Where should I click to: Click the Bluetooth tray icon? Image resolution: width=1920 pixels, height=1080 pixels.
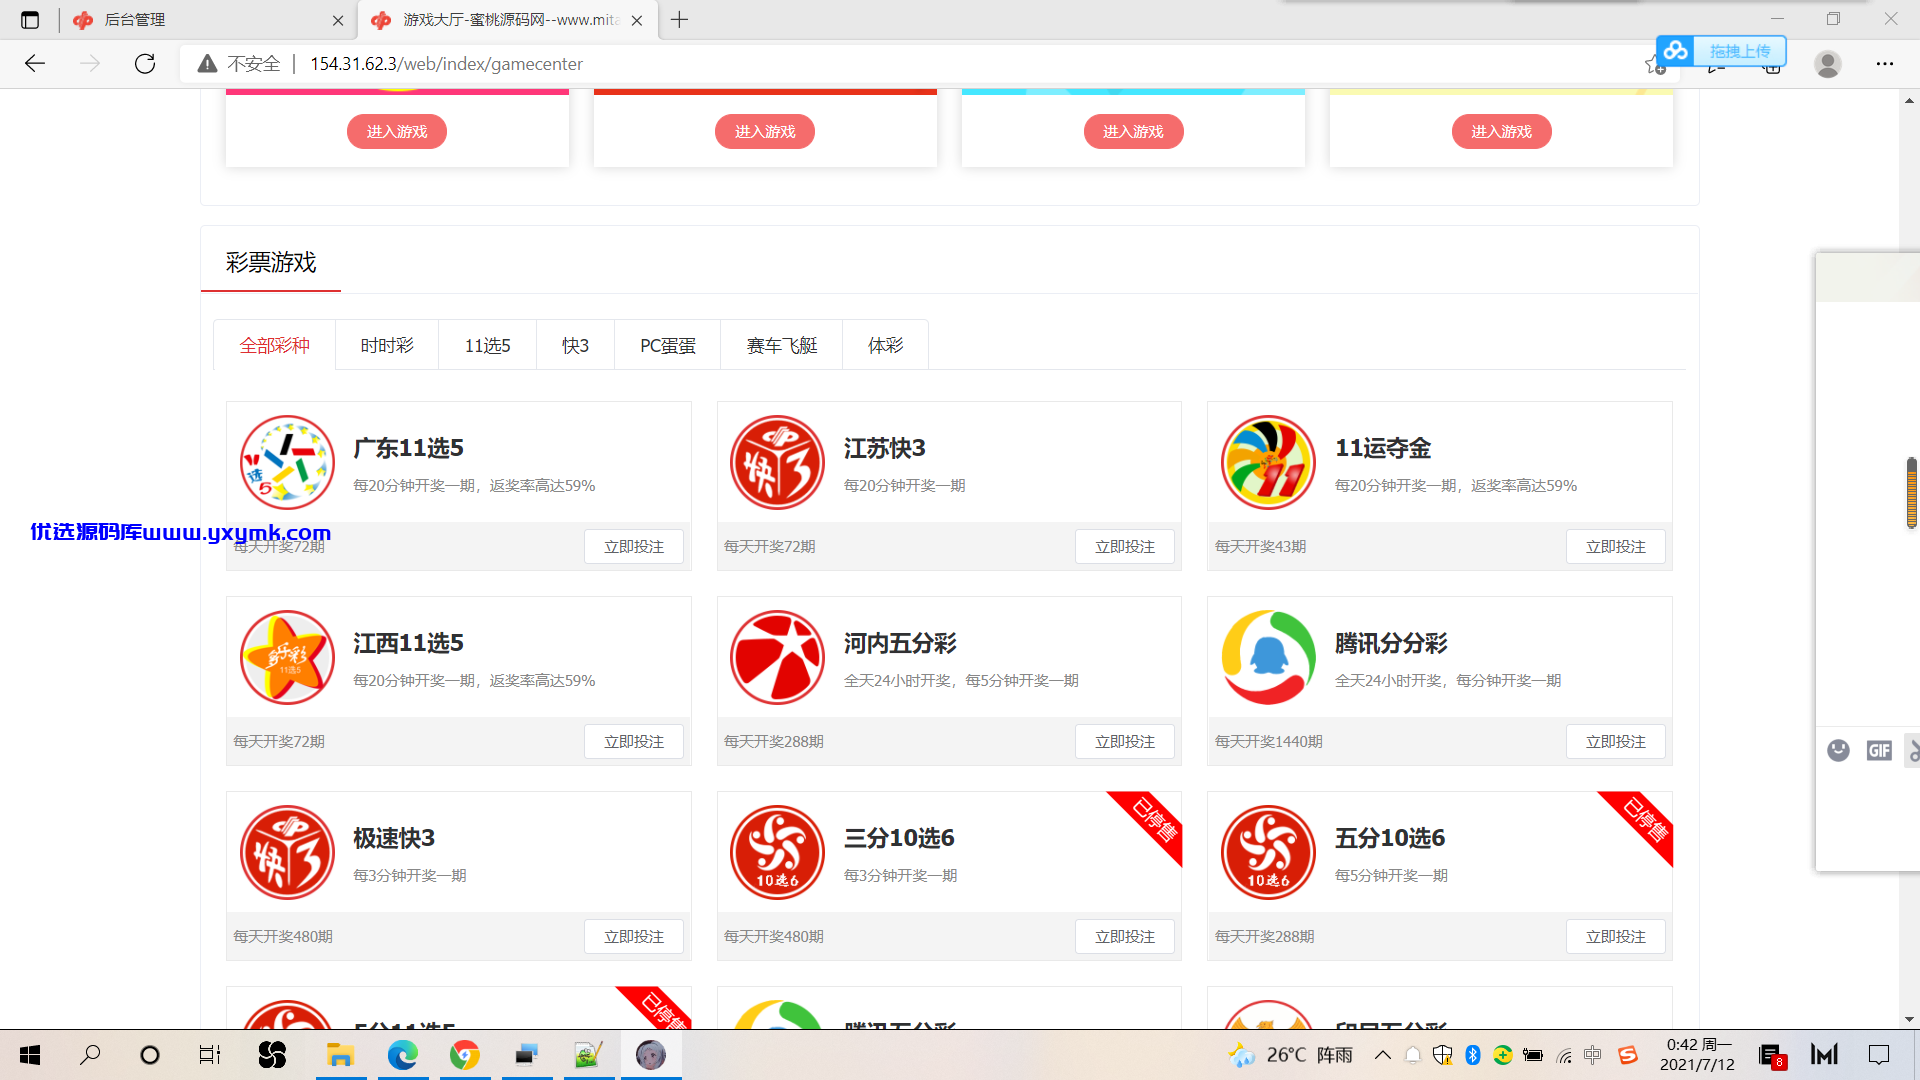click(1472, 1055)
